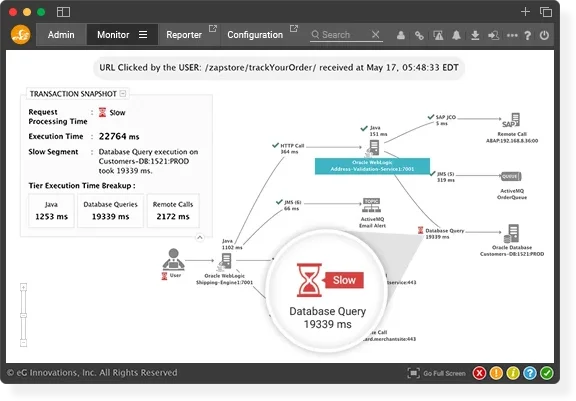The width and height of the screenshot is (576, 401).
Task: Switch to the Monitor tab
Action: (113, 35)
